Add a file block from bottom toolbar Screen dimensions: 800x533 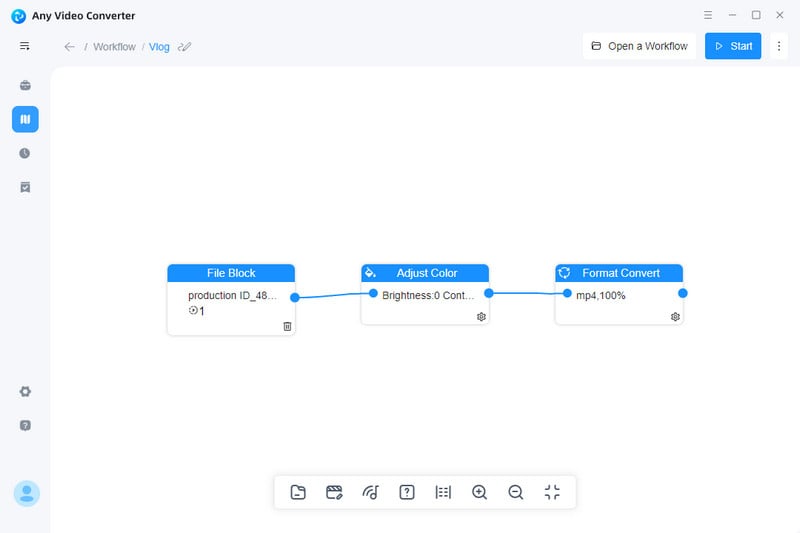click(298, 492)
